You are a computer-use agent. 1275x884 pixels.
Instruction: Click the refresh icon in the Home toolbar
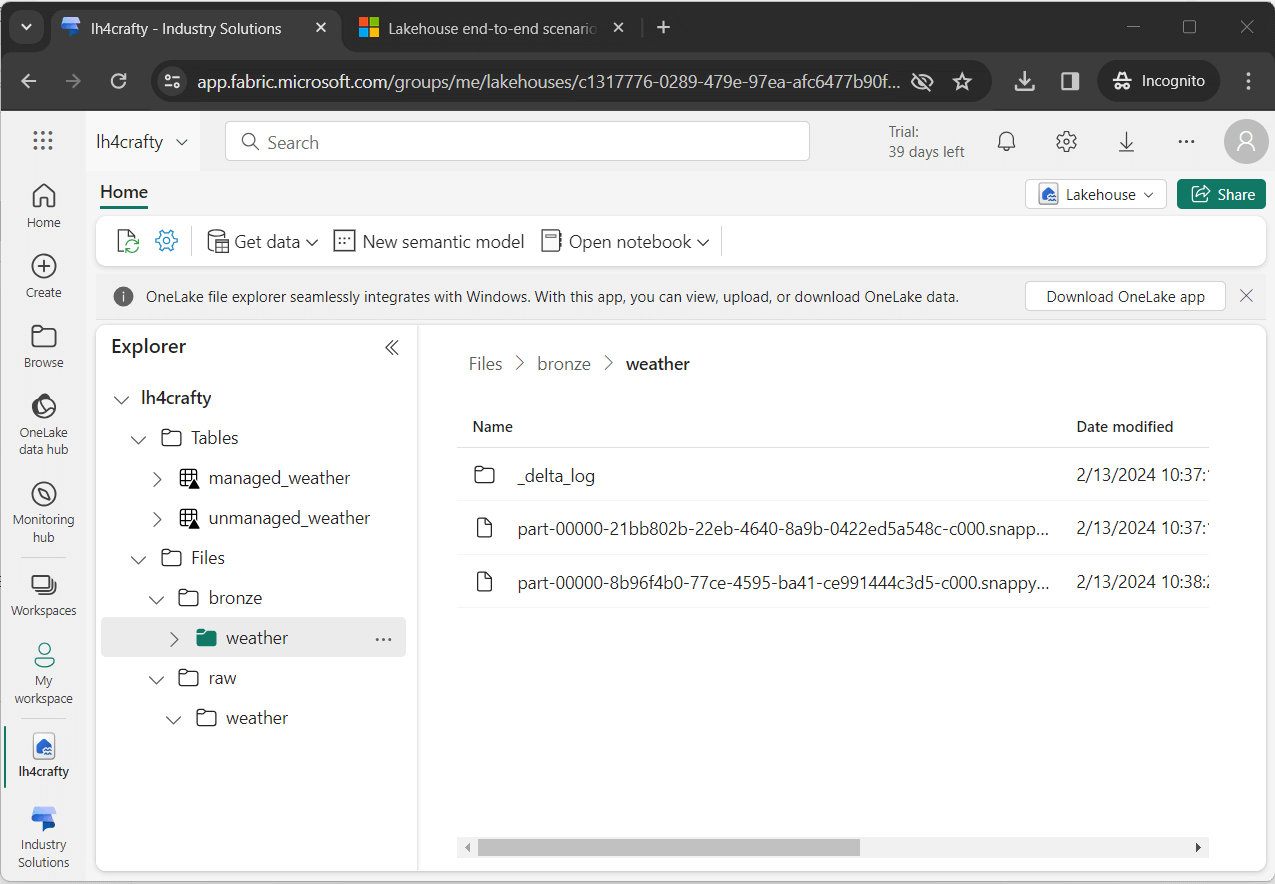(x=128, y=241)
